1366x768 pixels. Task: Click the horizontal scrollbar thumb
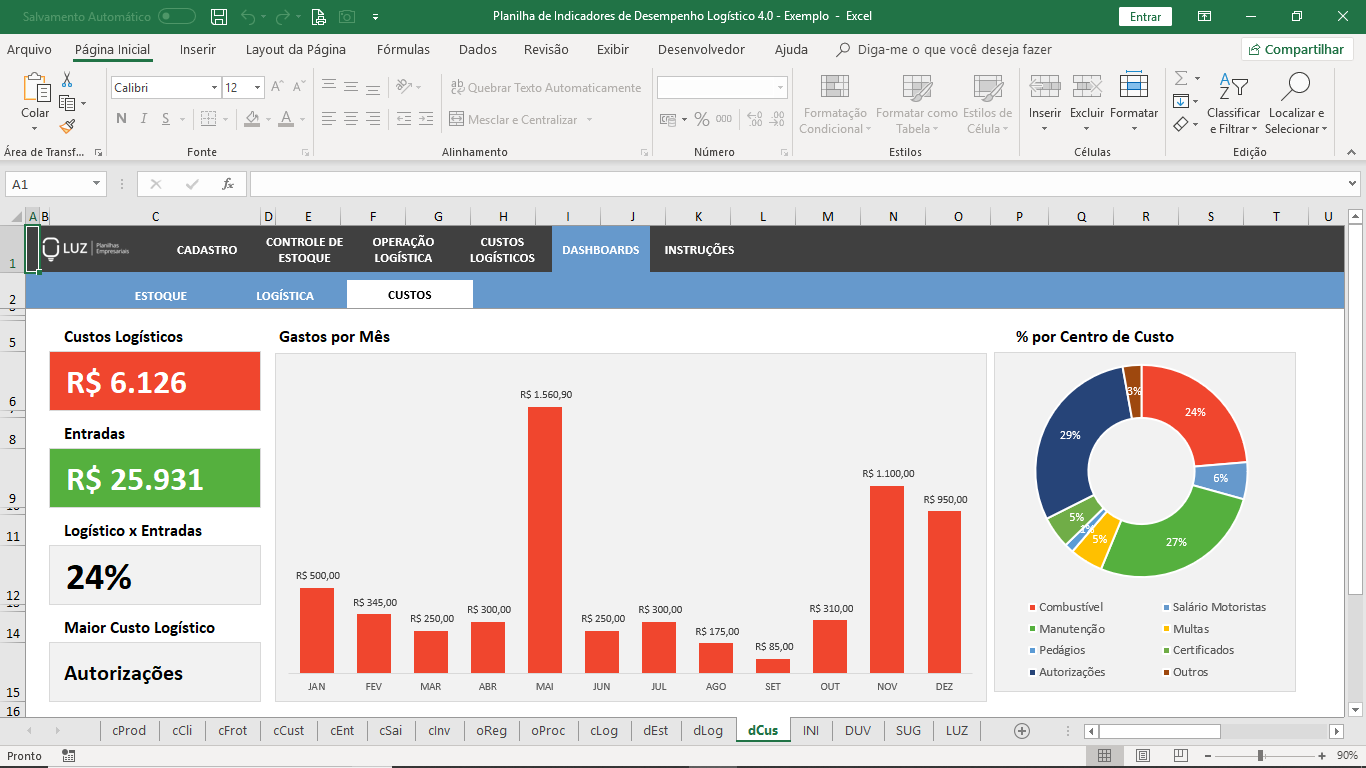coord(1159,731)
